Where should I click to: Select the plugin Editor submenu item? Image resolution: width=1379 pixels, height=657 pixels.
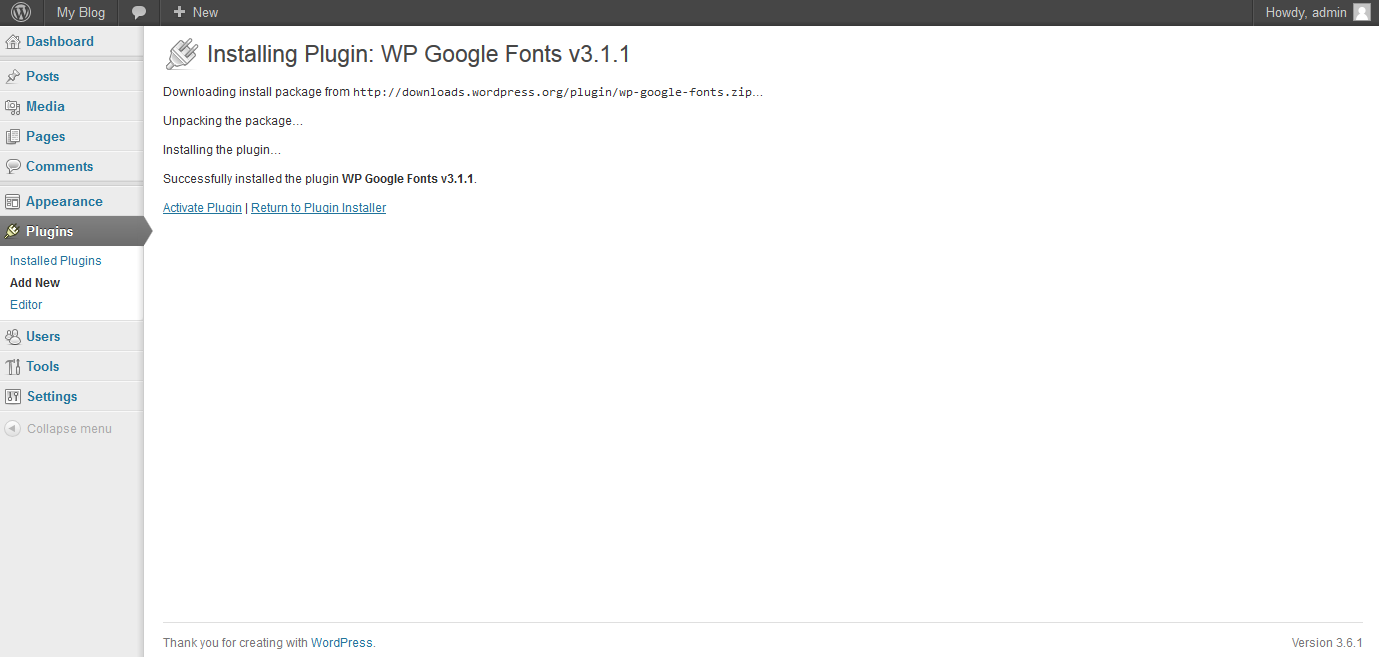pyautogui.click(x=26, y=305)
